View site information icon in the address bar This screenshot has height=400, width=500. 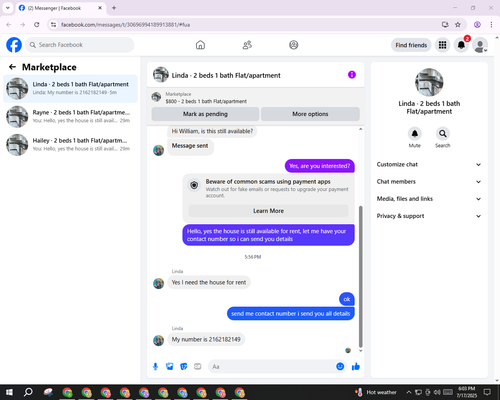(53, 25)
